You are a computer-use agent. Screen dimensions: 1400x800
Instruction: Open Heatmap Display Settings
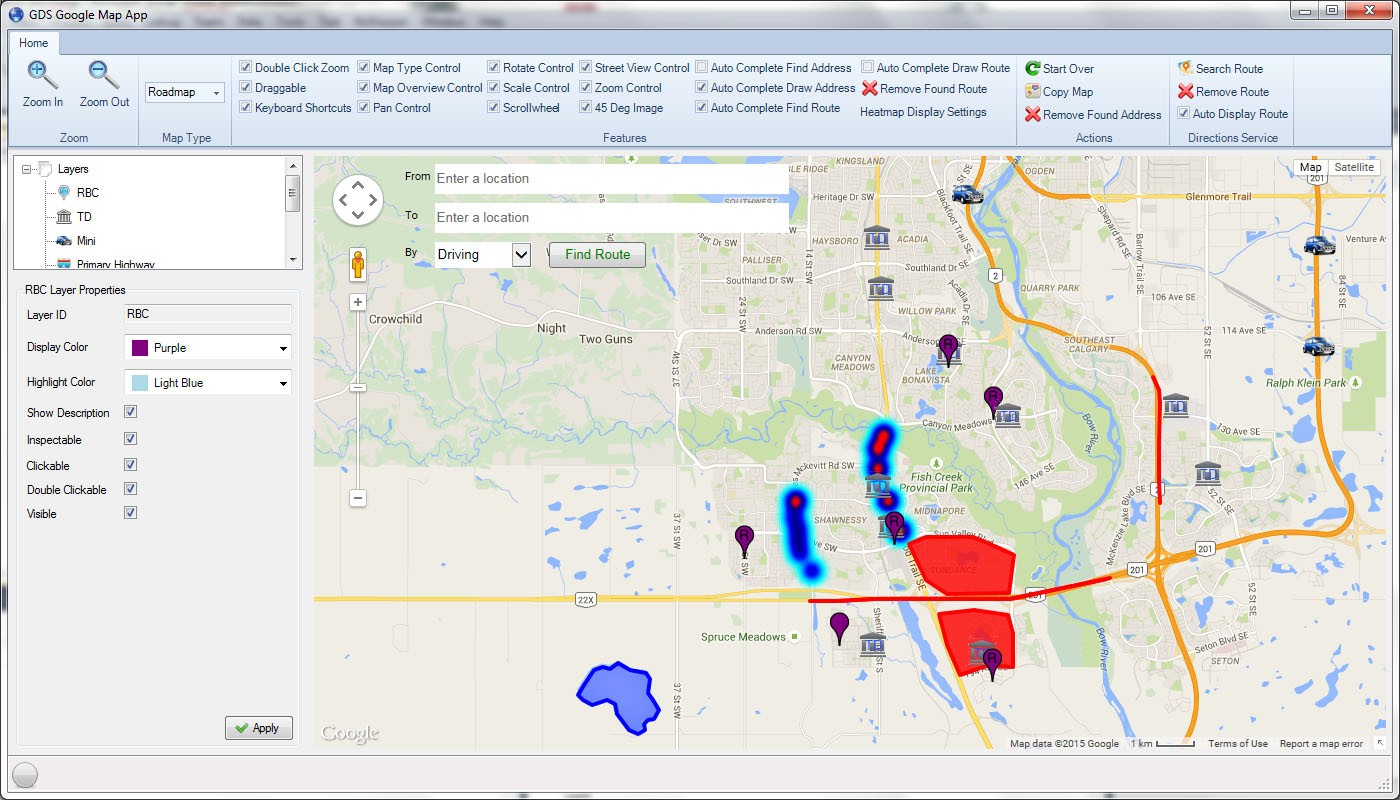[x=923, y=112]
